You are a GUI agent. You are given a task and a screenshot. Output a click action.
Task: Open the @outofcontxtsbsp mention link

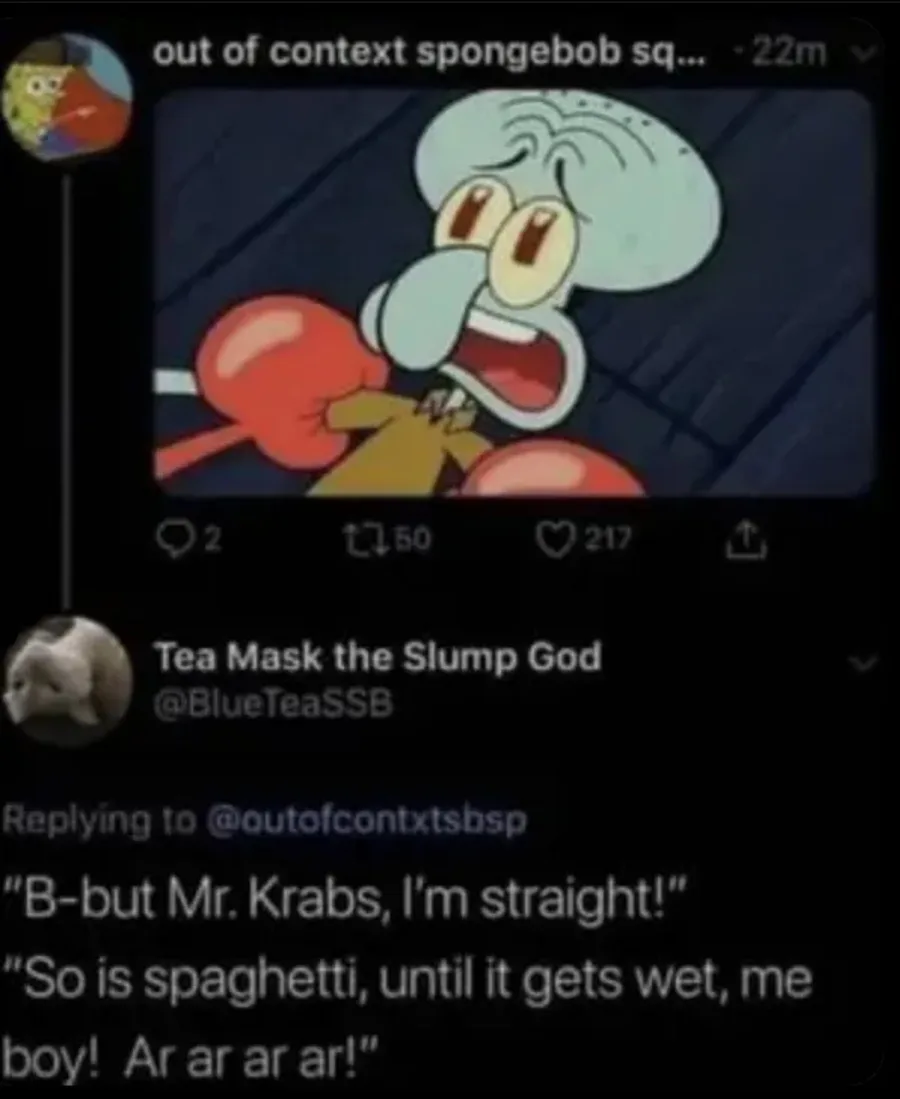(365, 819)
